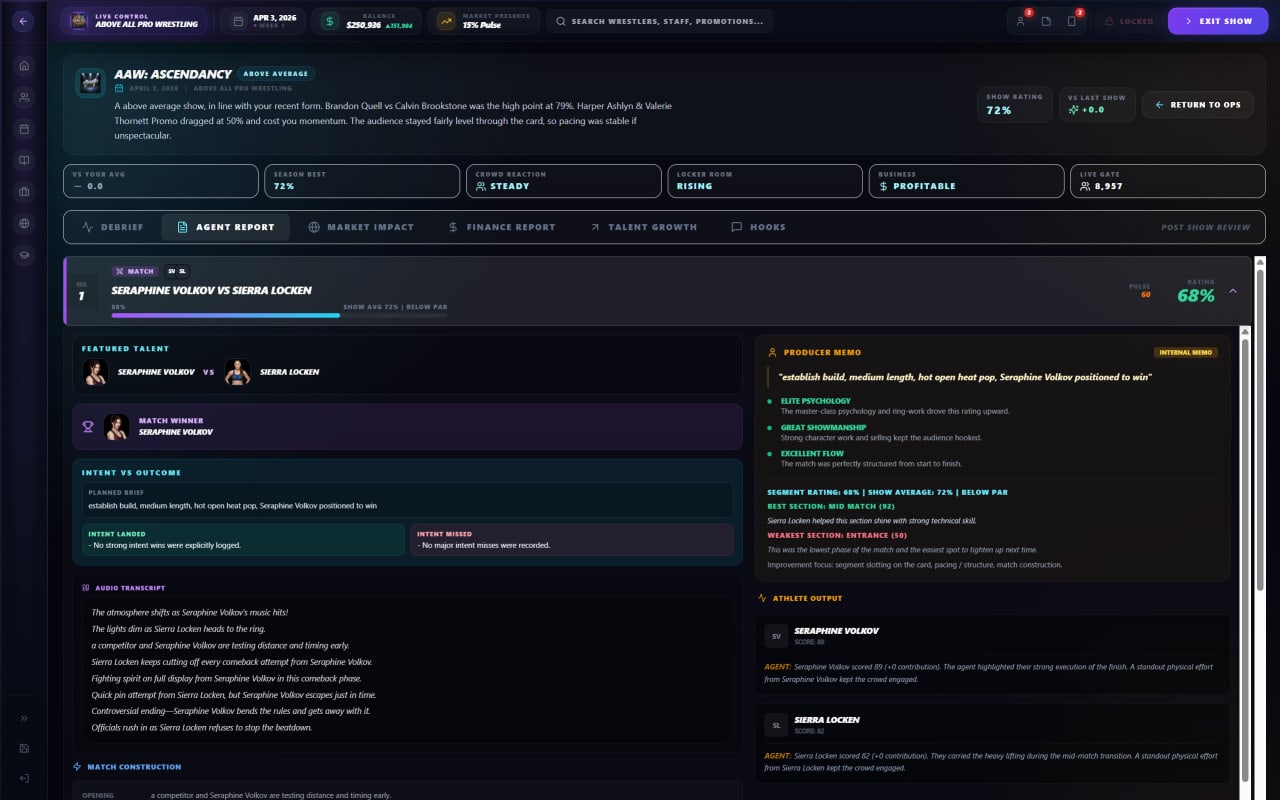This screenshot has width=1280, height=800.
Task: Switch to the Hooks tab
Action: coord(758,227)
